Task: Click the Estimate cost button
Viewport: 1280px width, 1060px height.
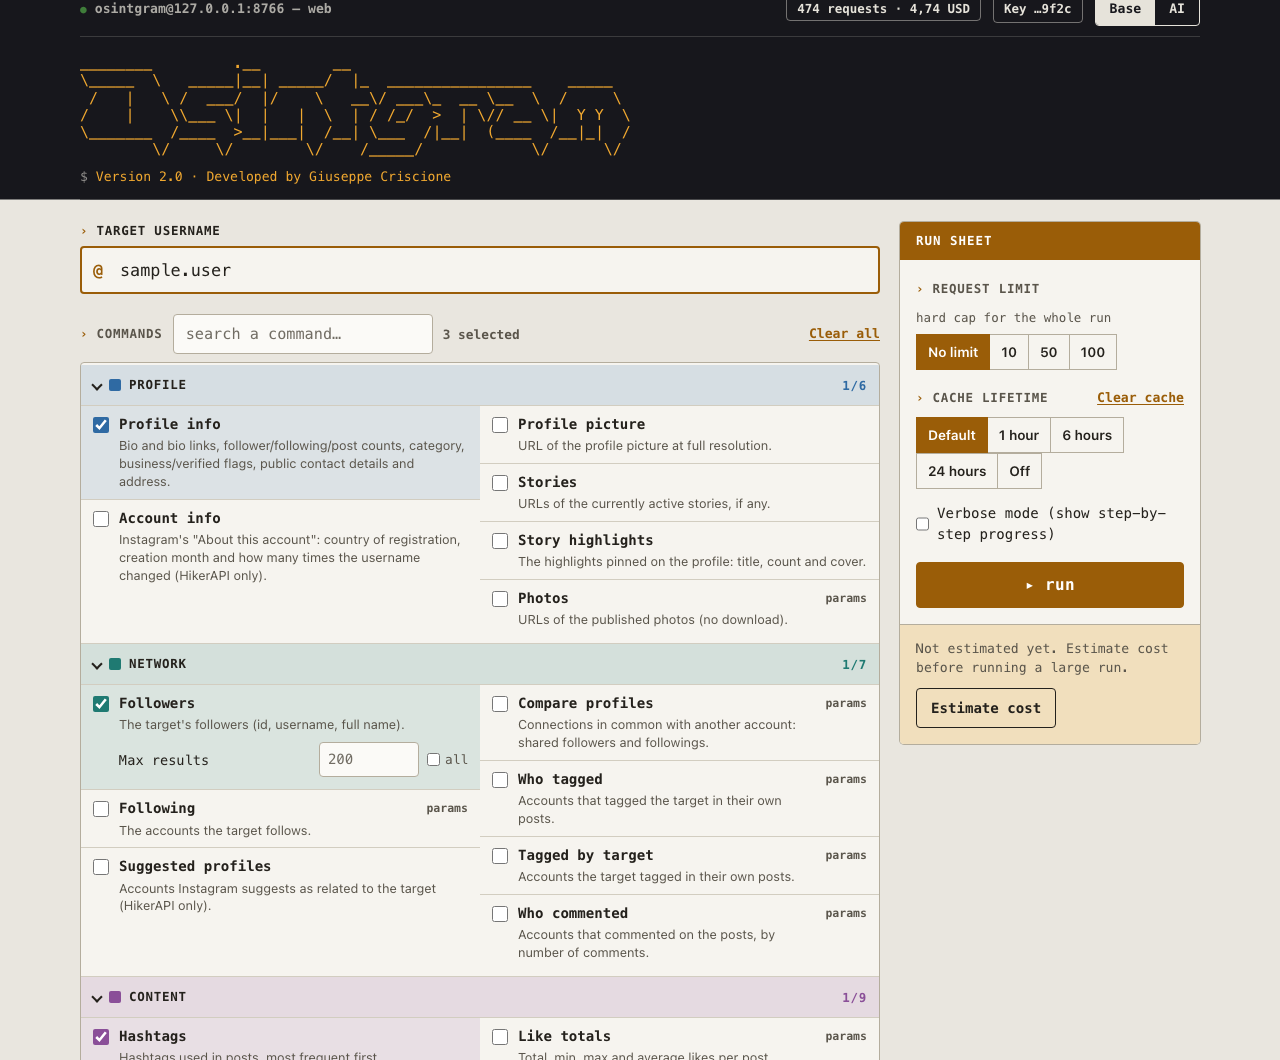Action: [986, 708]
